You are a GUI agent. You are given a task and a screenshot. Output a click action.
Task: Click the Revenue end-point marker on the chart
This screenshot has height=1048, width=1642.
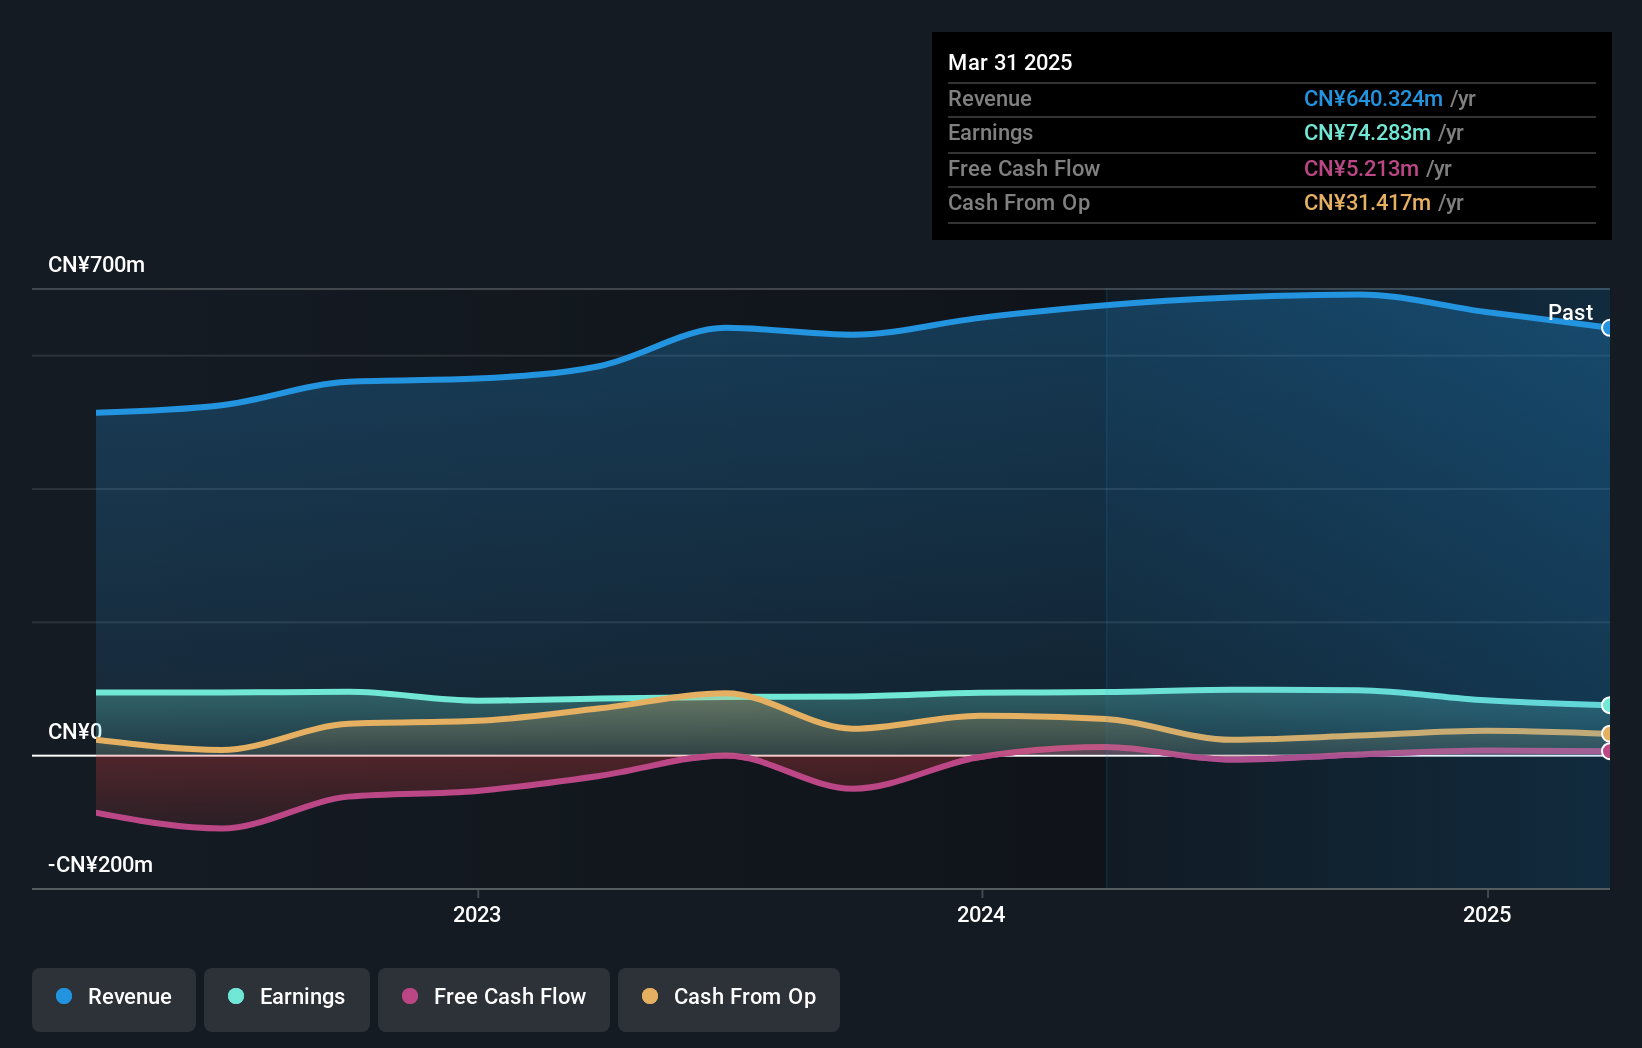1607,328
